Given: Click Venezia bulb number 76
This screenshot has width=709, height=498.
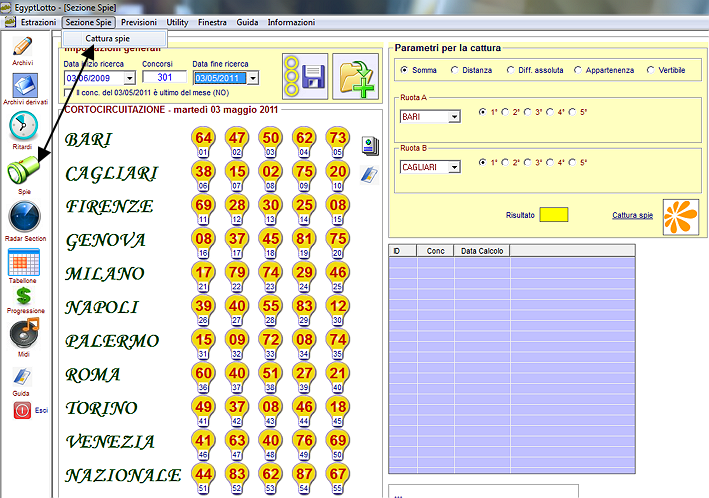Looking at the screenshot, I should [x=304, y=445].
